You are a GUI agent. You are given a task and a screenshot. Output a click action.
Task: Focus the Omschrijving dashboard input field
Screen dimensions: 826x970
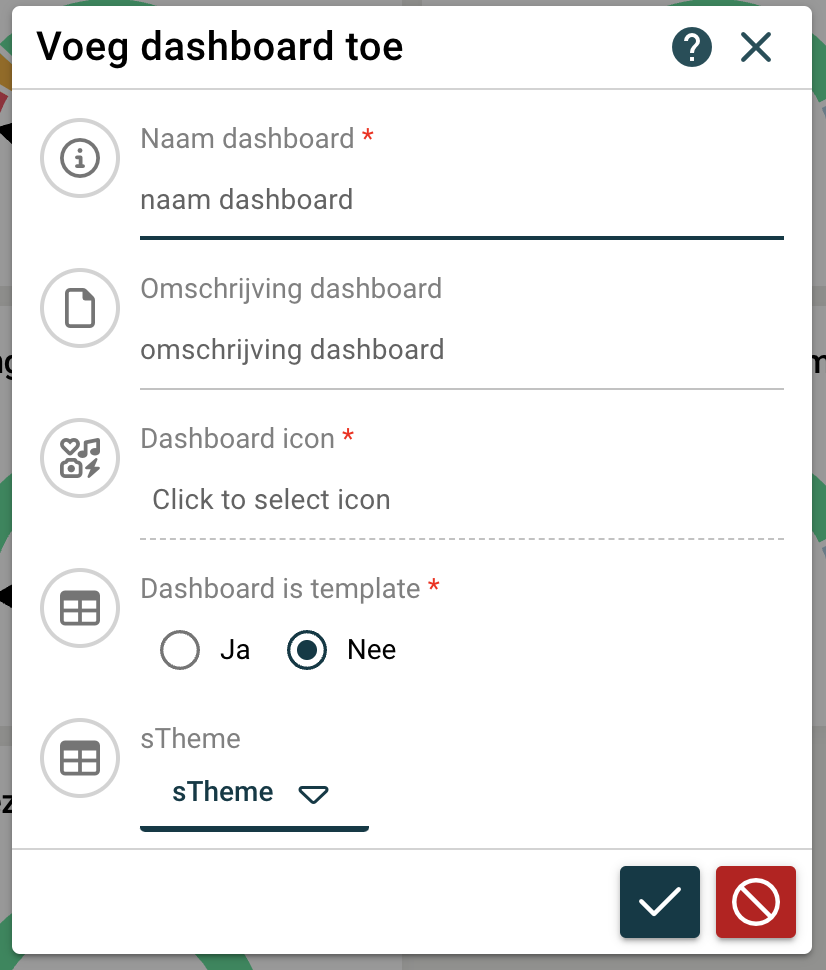click(x=460, y=350)
